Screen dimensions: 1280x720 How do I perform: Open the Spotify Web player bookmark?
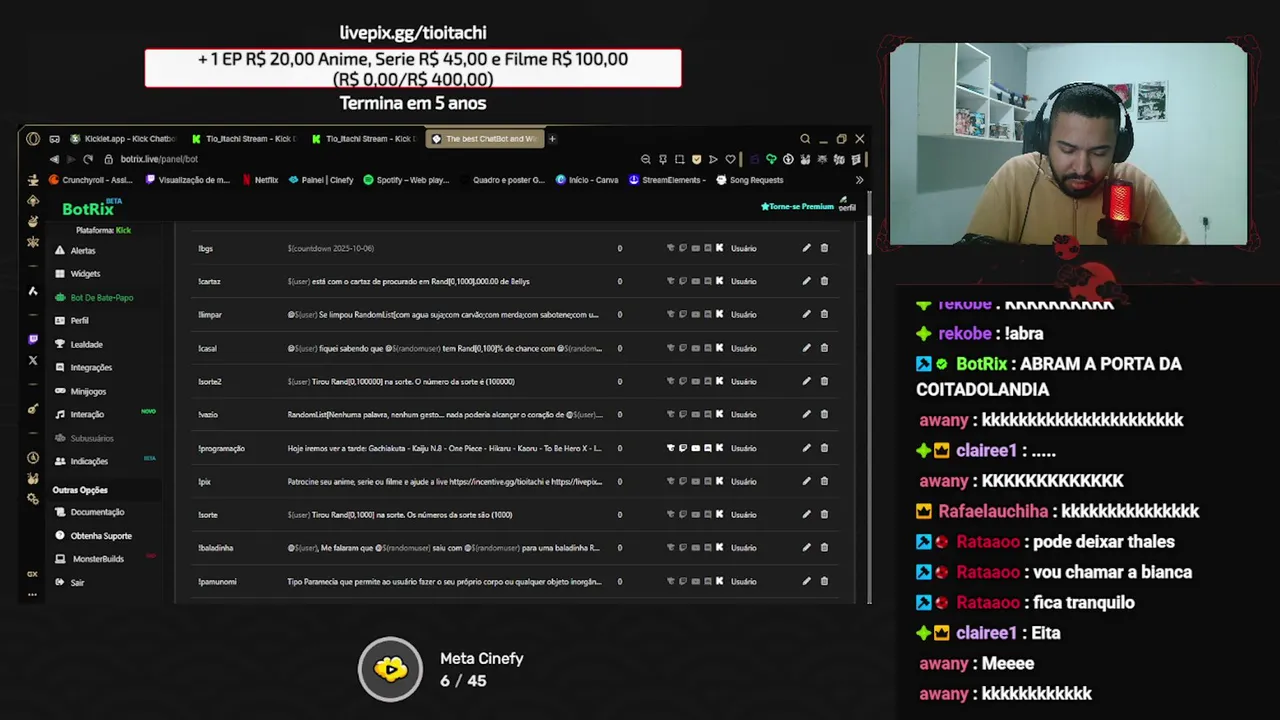click(x=406, y=180)
